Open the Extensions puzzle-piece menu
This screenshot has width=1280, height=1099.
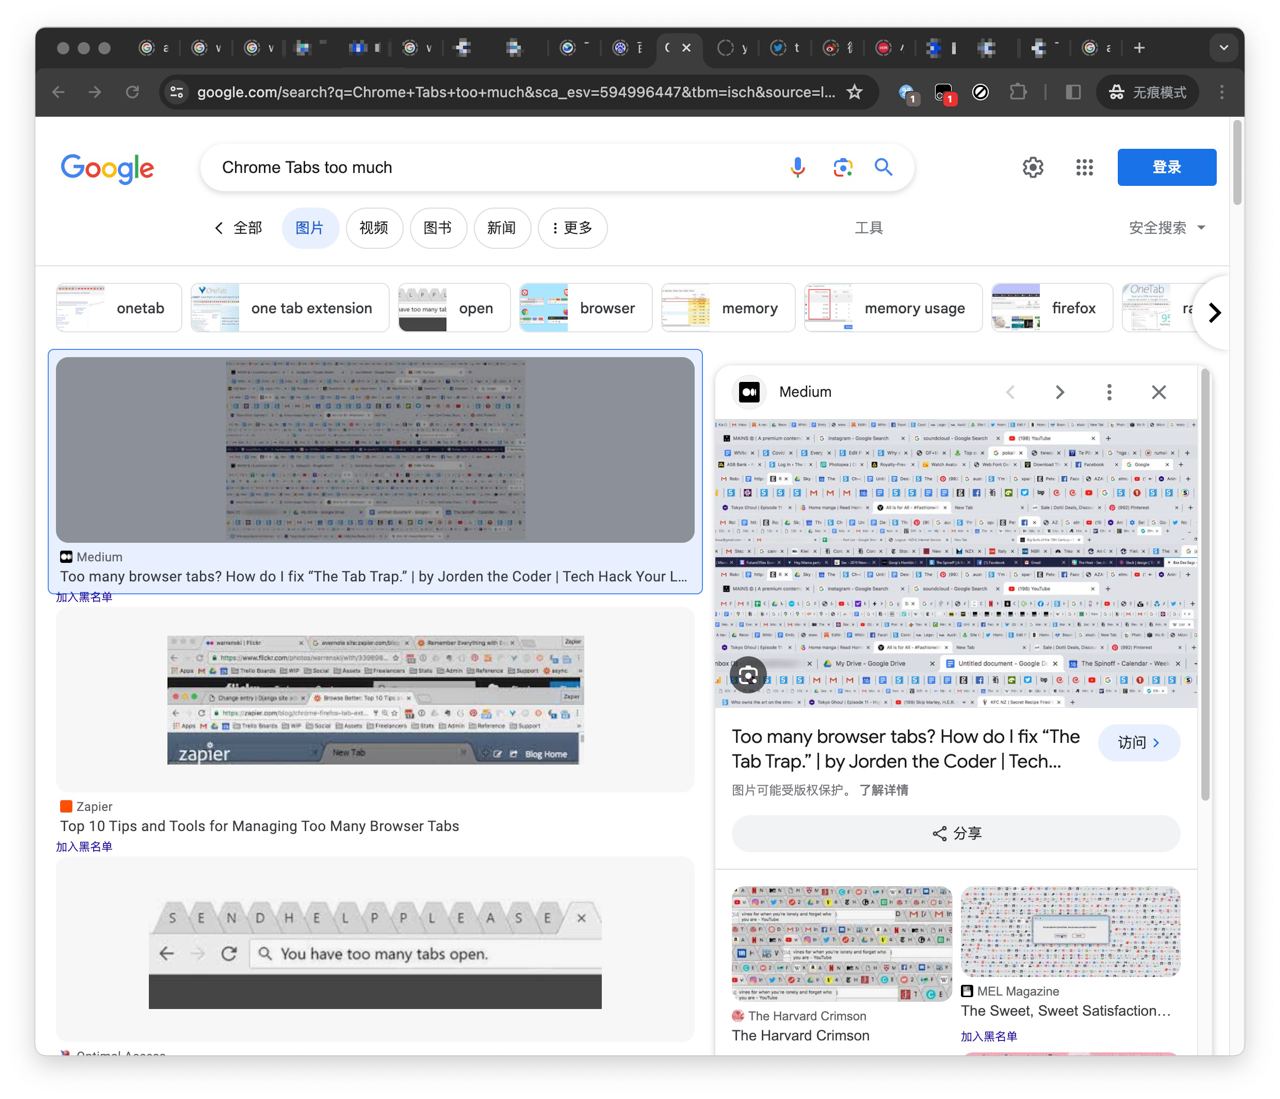1018,92
